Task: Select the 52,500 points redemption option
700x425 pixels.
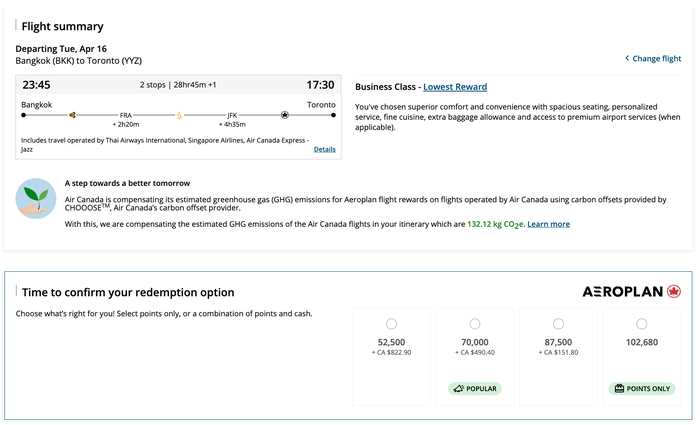Action: tap(392, 324)
